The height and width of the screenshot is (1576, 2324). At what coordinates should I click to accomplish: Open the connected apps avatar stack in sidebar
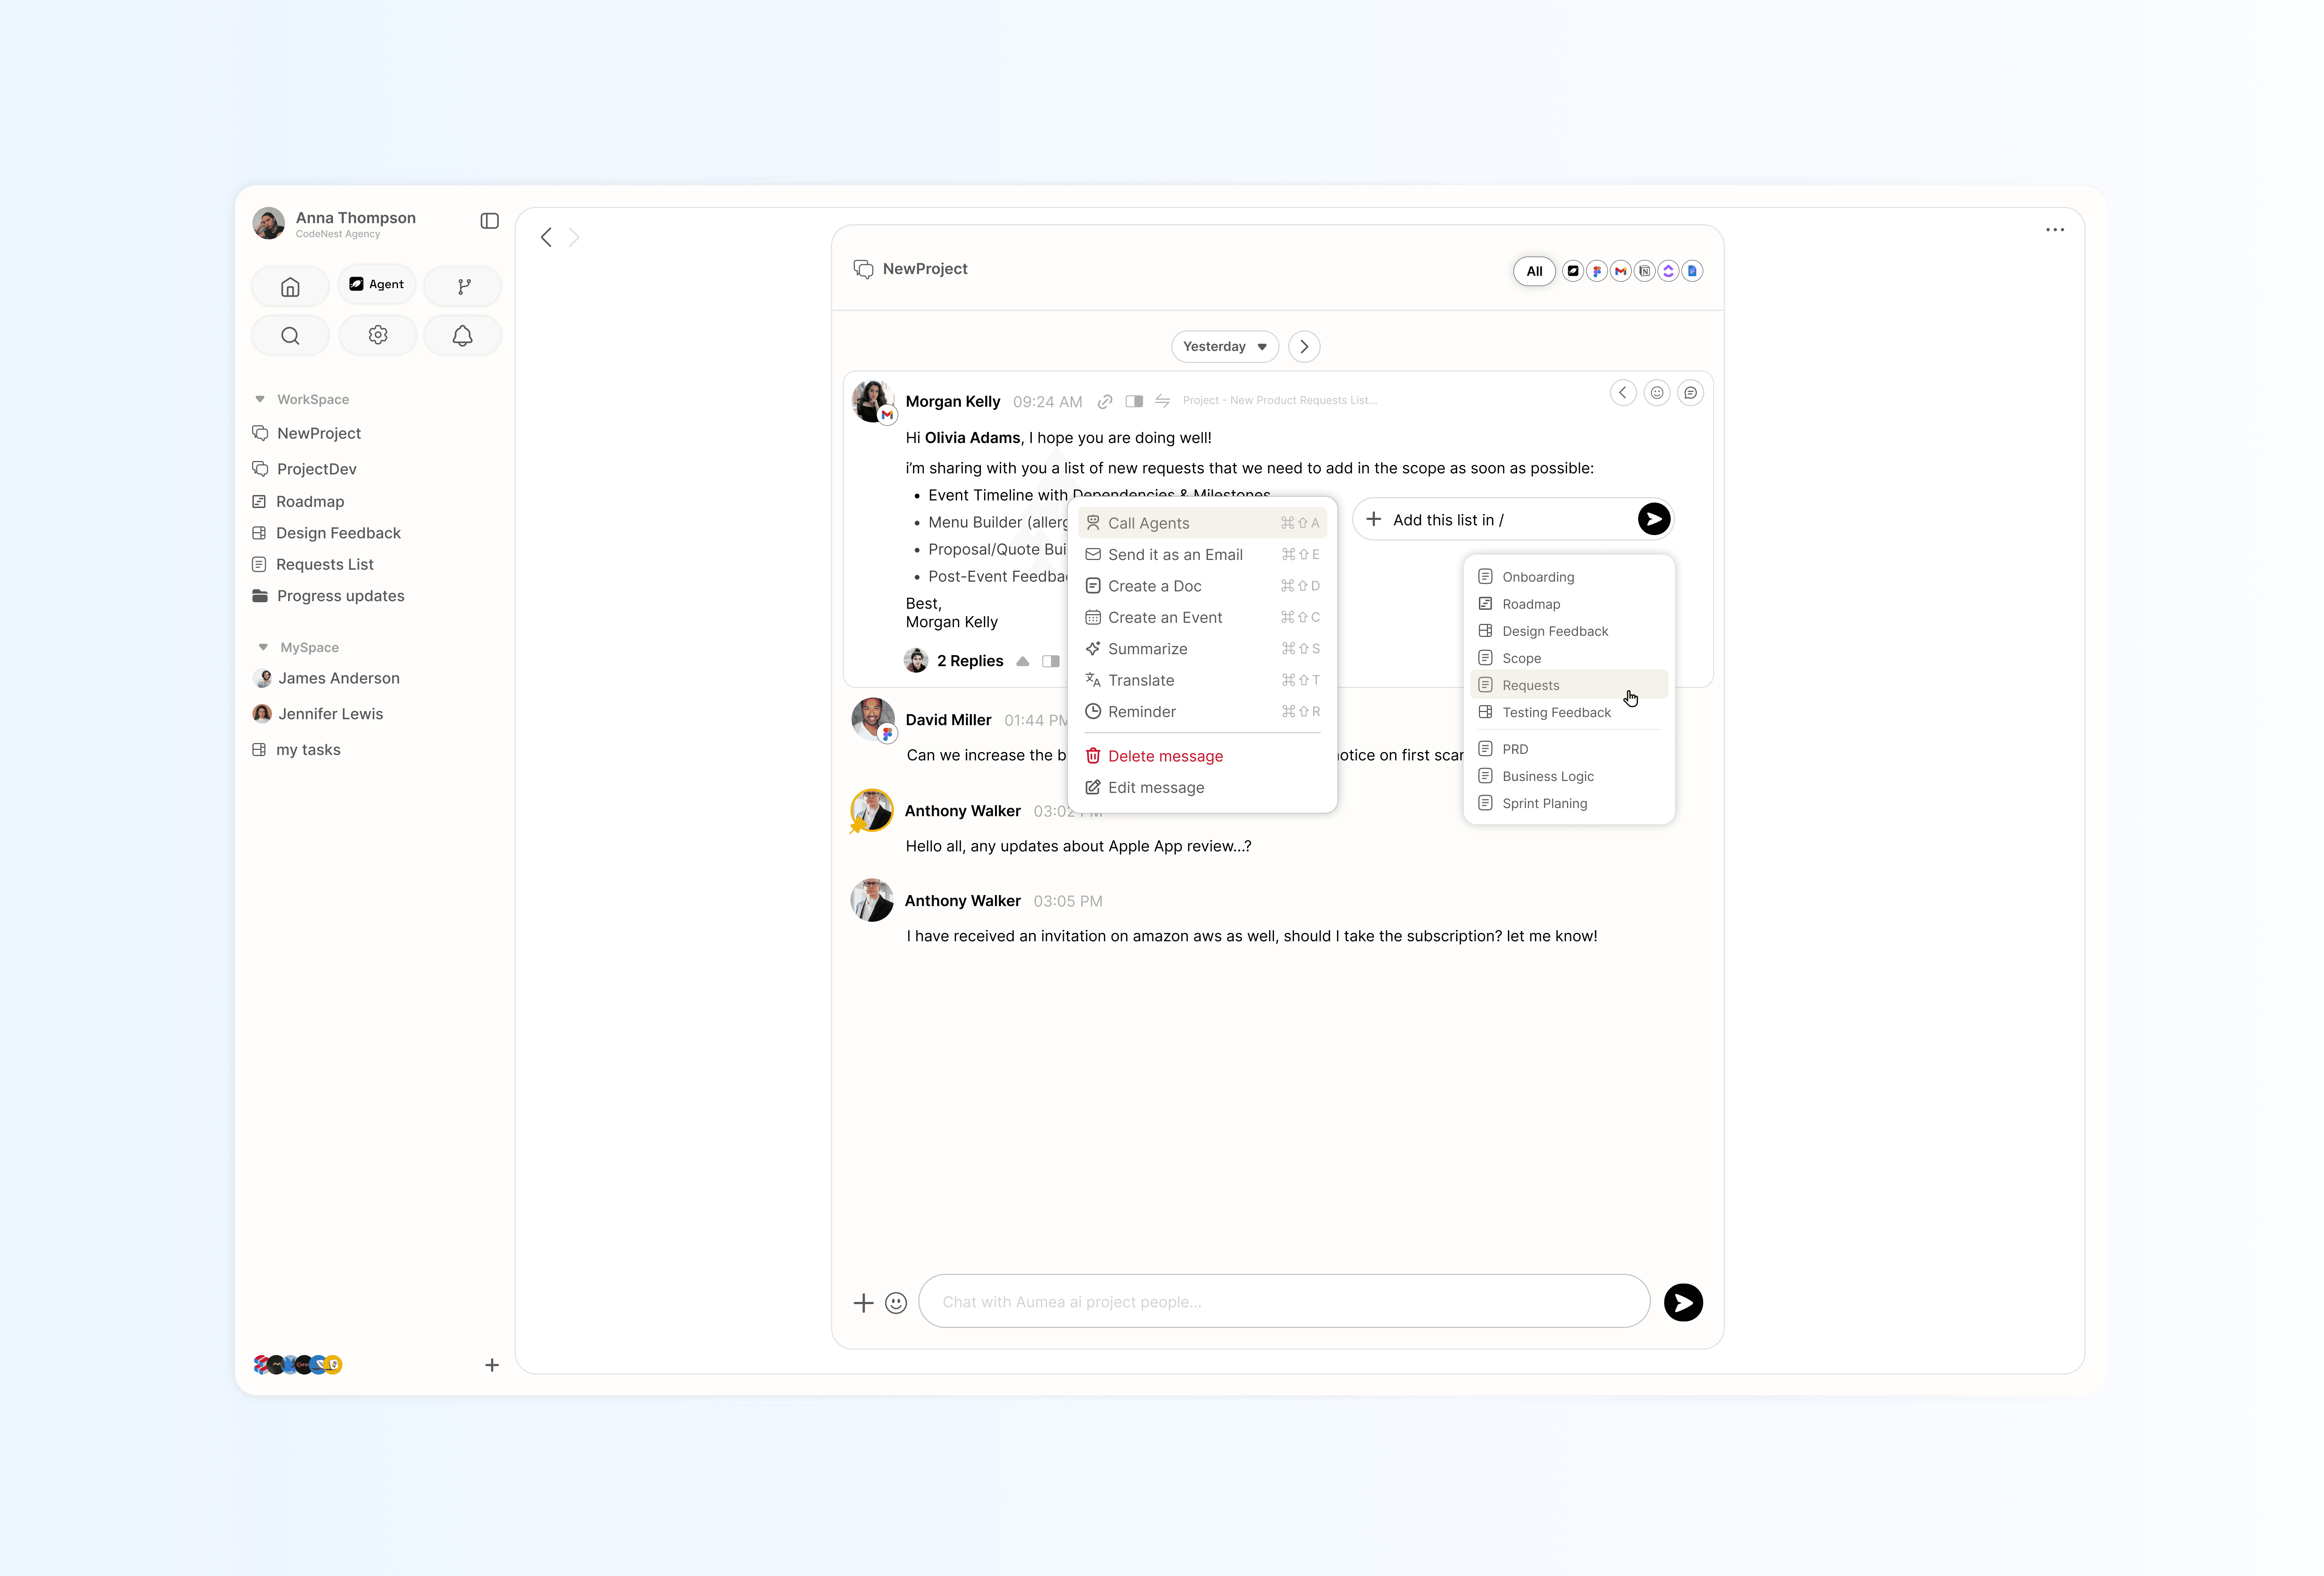pyautogui.click(x=298, y=1365)
